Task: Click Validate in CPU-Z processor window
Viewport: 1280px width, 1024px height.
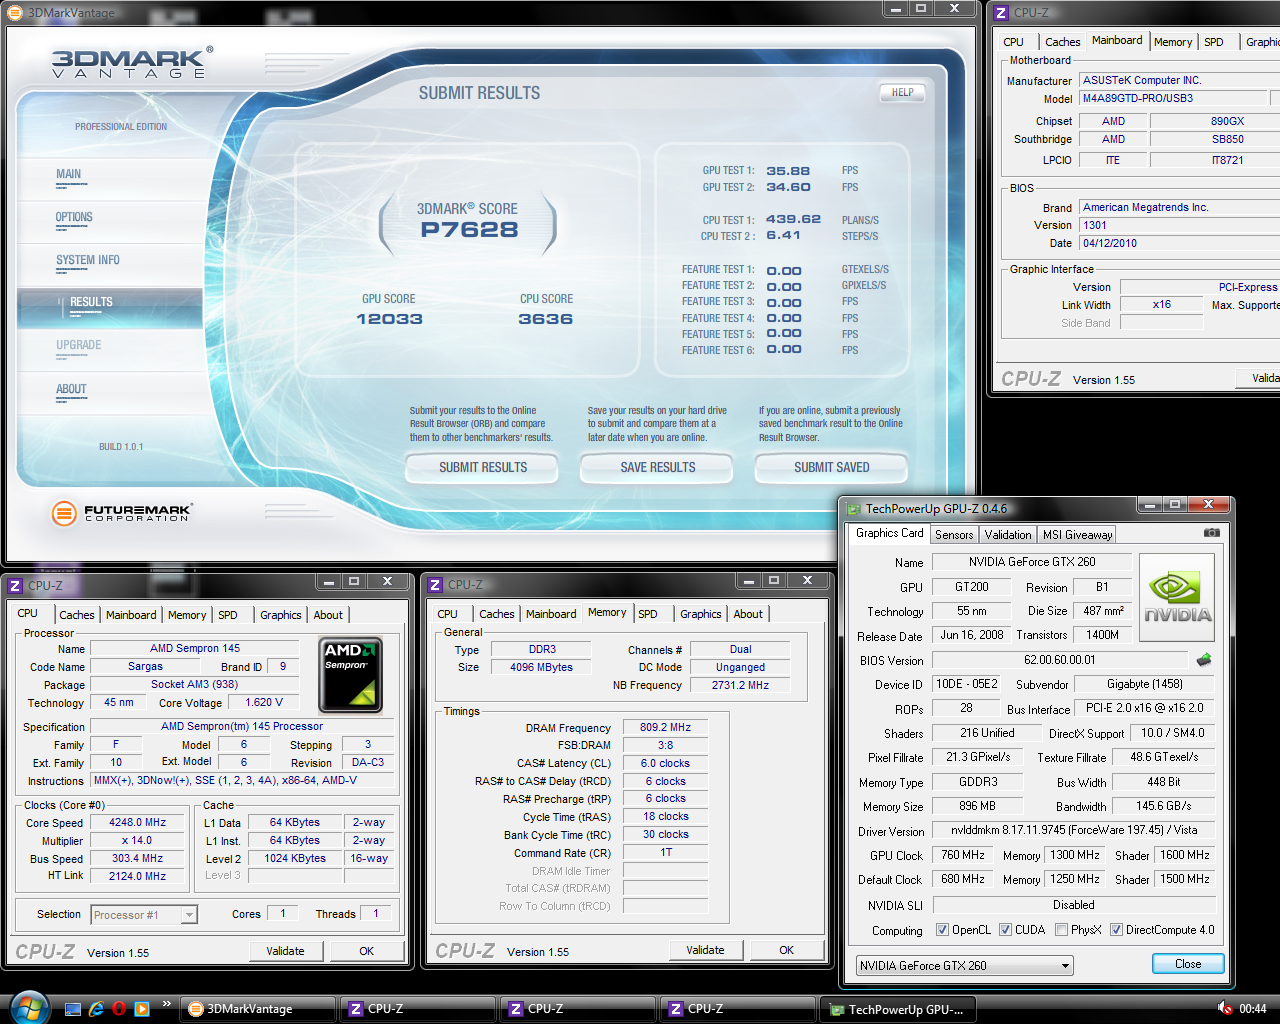Action: click(285, 951)
